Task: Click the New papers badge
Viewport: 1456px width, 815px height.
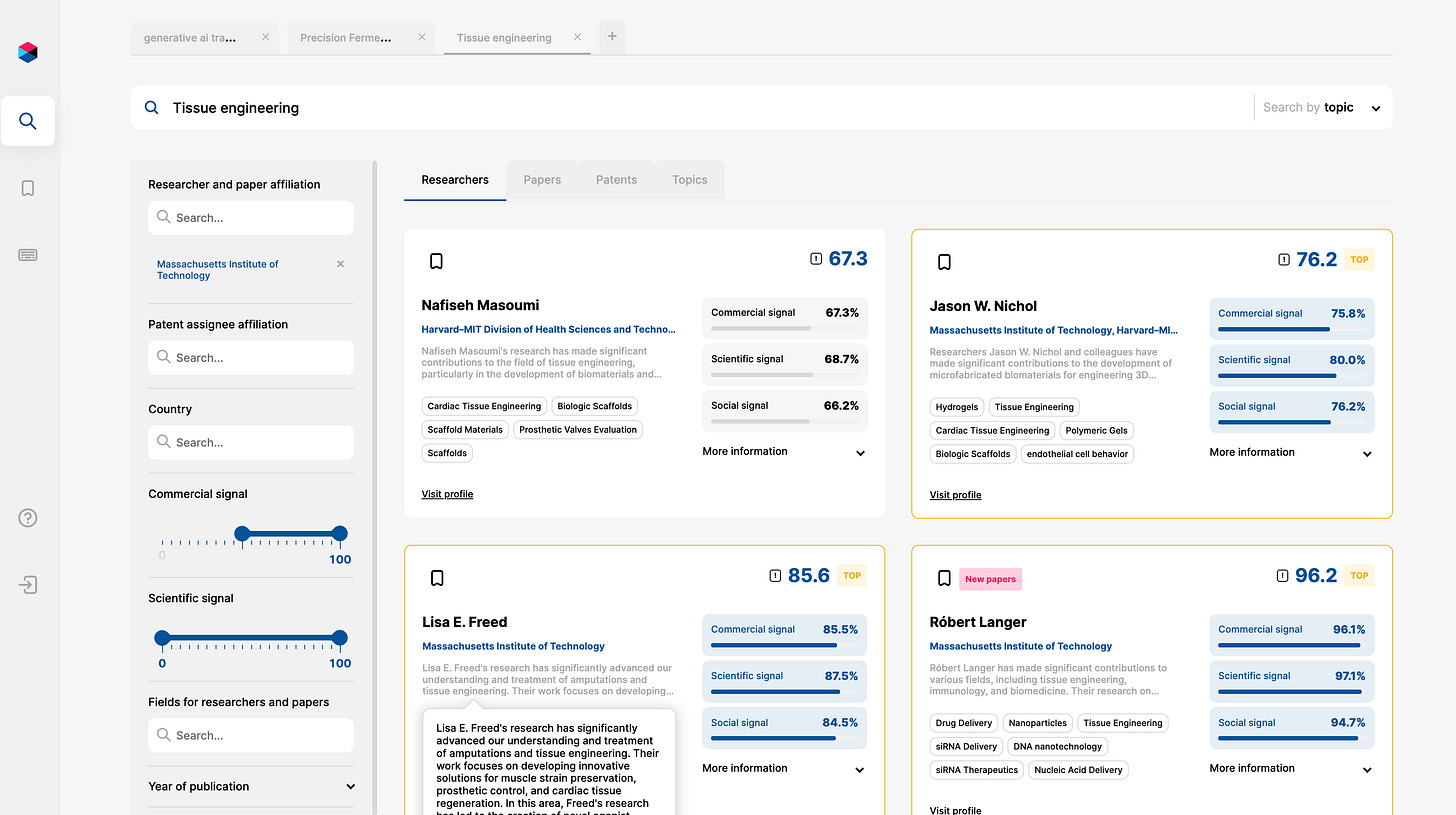Action: [990, 579]
